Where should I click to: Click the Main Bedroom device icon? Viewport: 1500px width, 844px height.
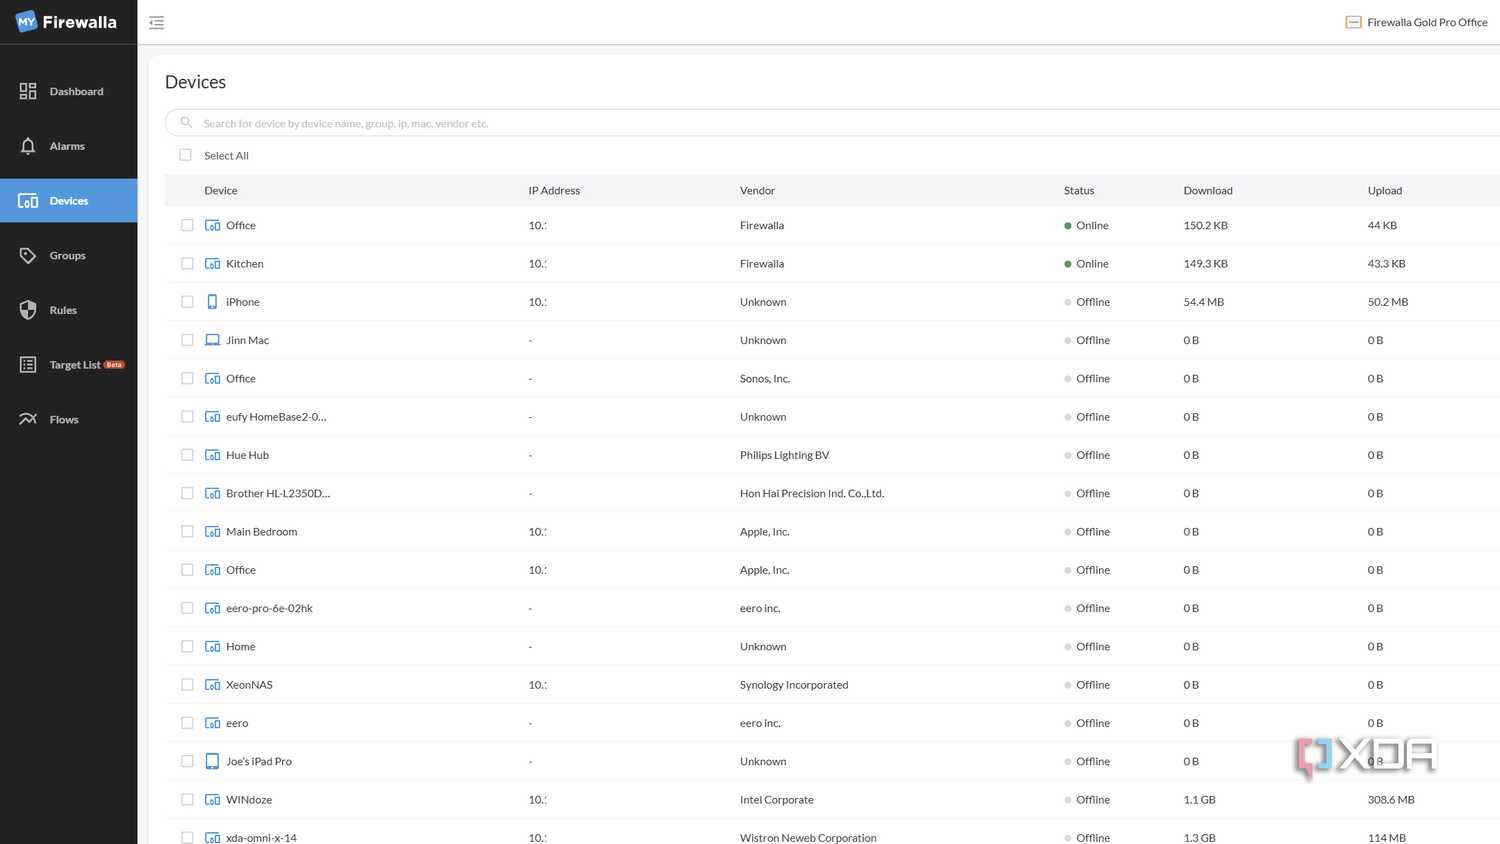tap(212, 532)
